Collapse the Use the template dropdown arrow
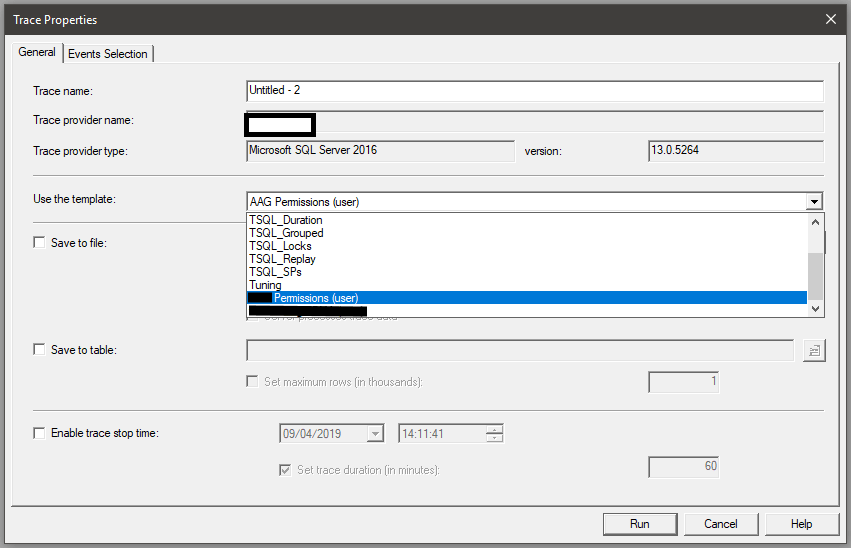The width and height of the screenshot is (851, 548). [815, 202]
